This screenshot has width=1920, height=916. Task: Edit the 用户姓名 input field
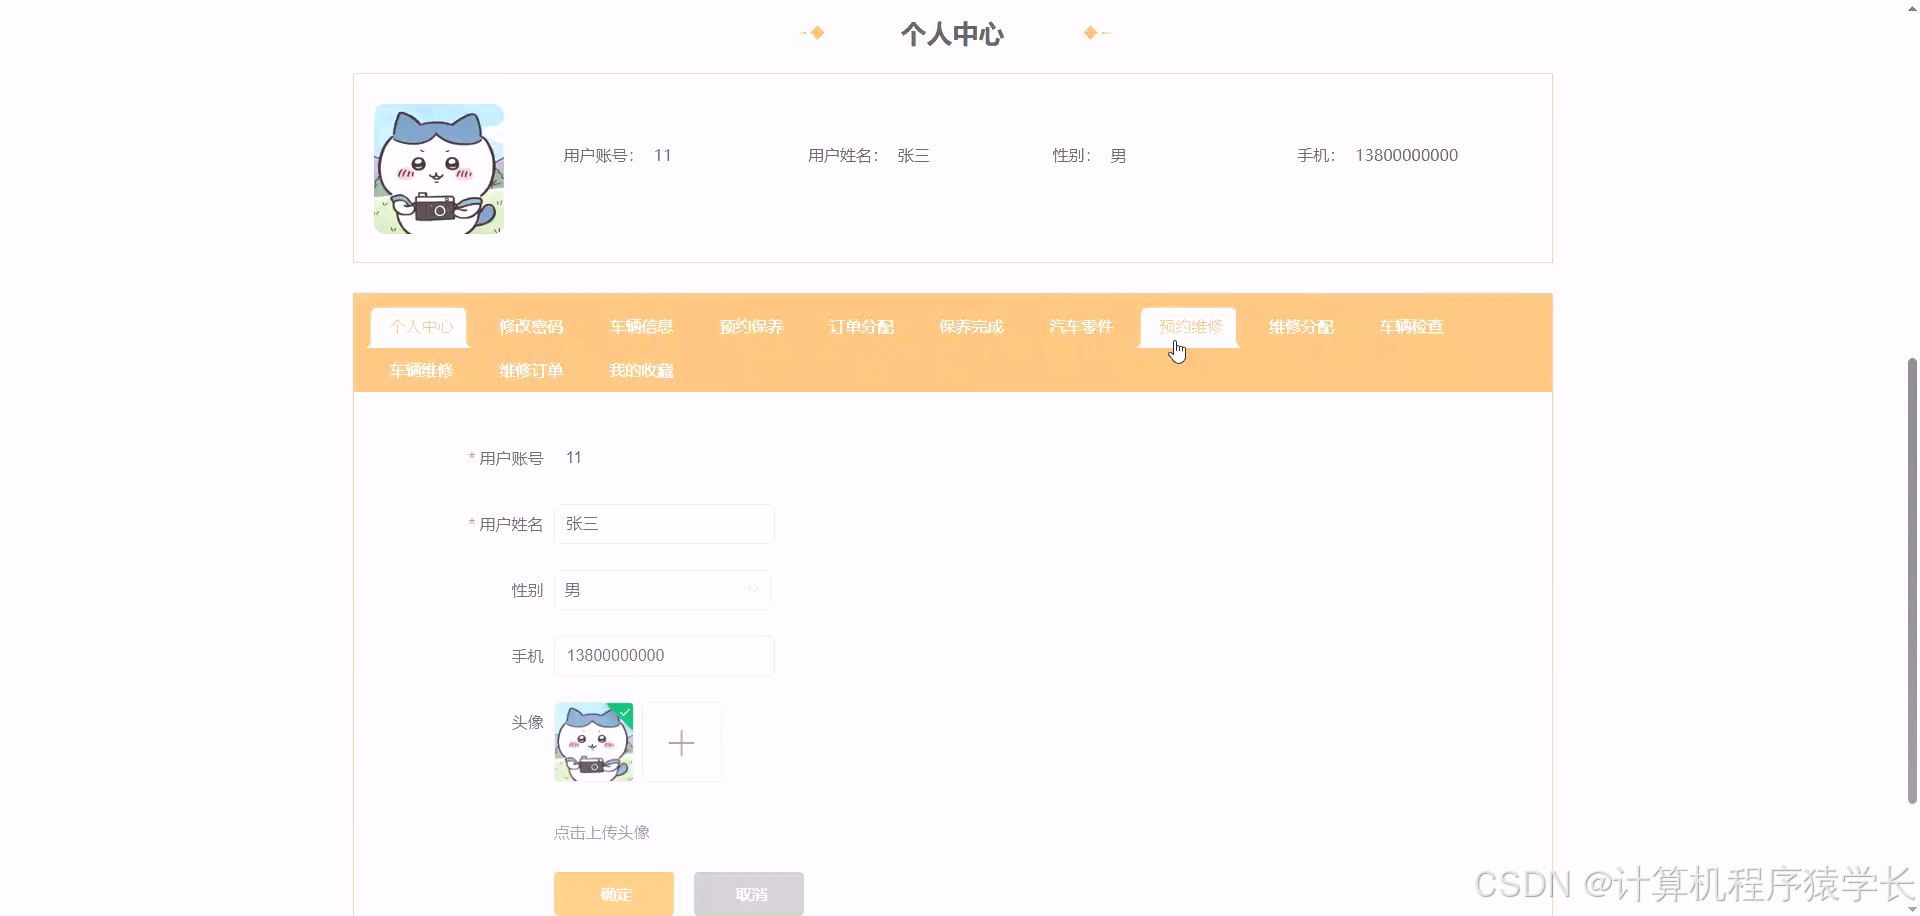coord(664,523)
